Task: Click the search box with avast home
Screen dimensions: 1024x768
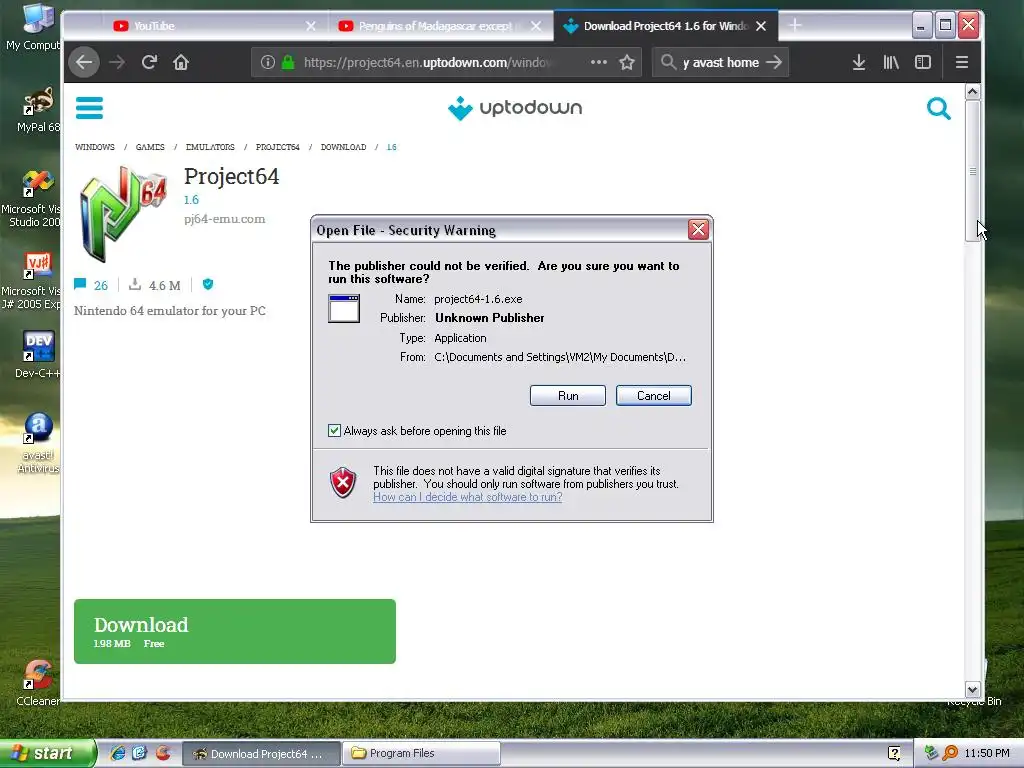Action: click(x=720, y=62)
